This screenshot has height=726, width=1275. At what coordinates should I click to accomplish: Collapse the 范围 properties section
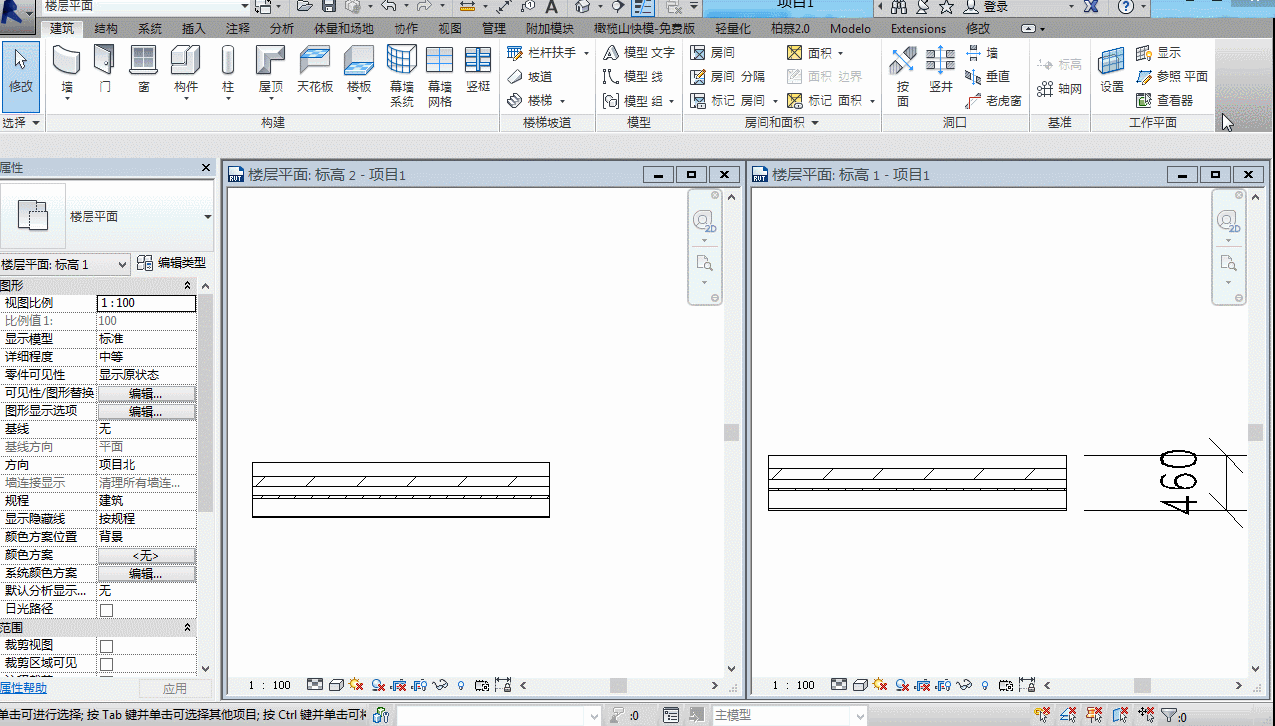tap(189, 628)
